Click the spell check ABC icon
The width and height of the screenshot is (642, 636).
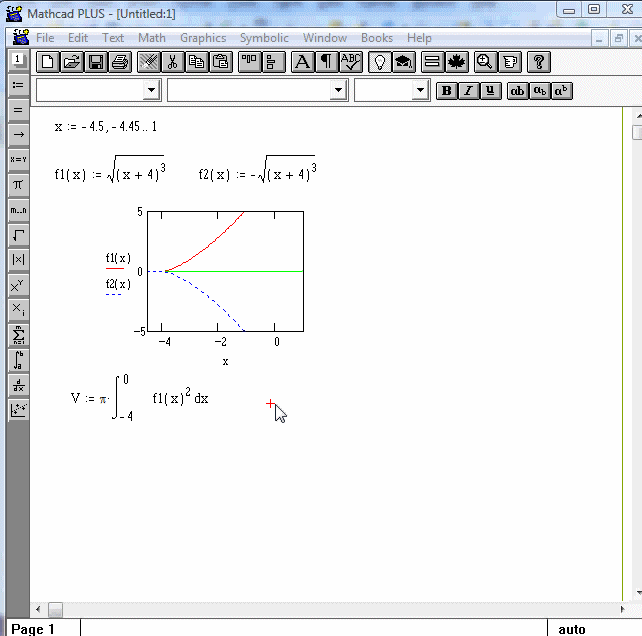click(351, 62)
